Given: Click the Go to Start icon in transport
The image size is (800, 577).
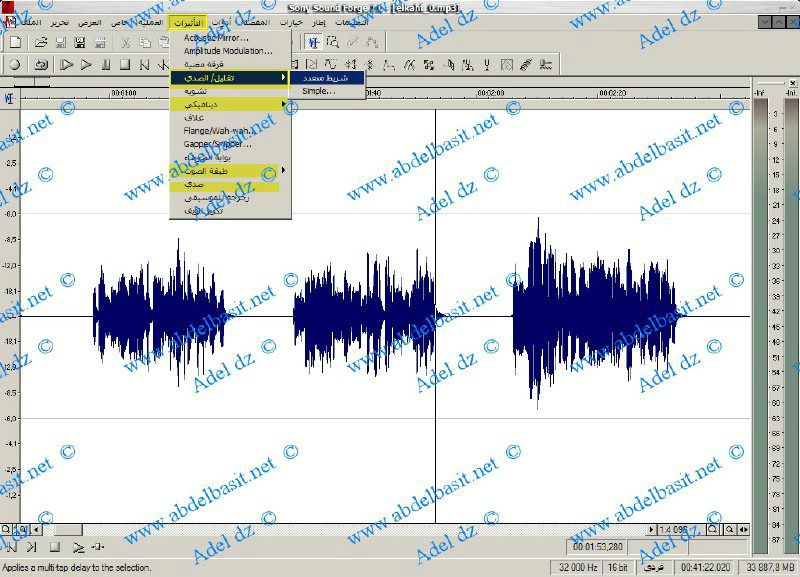Looking at the screenshot, I should [144, 65].
